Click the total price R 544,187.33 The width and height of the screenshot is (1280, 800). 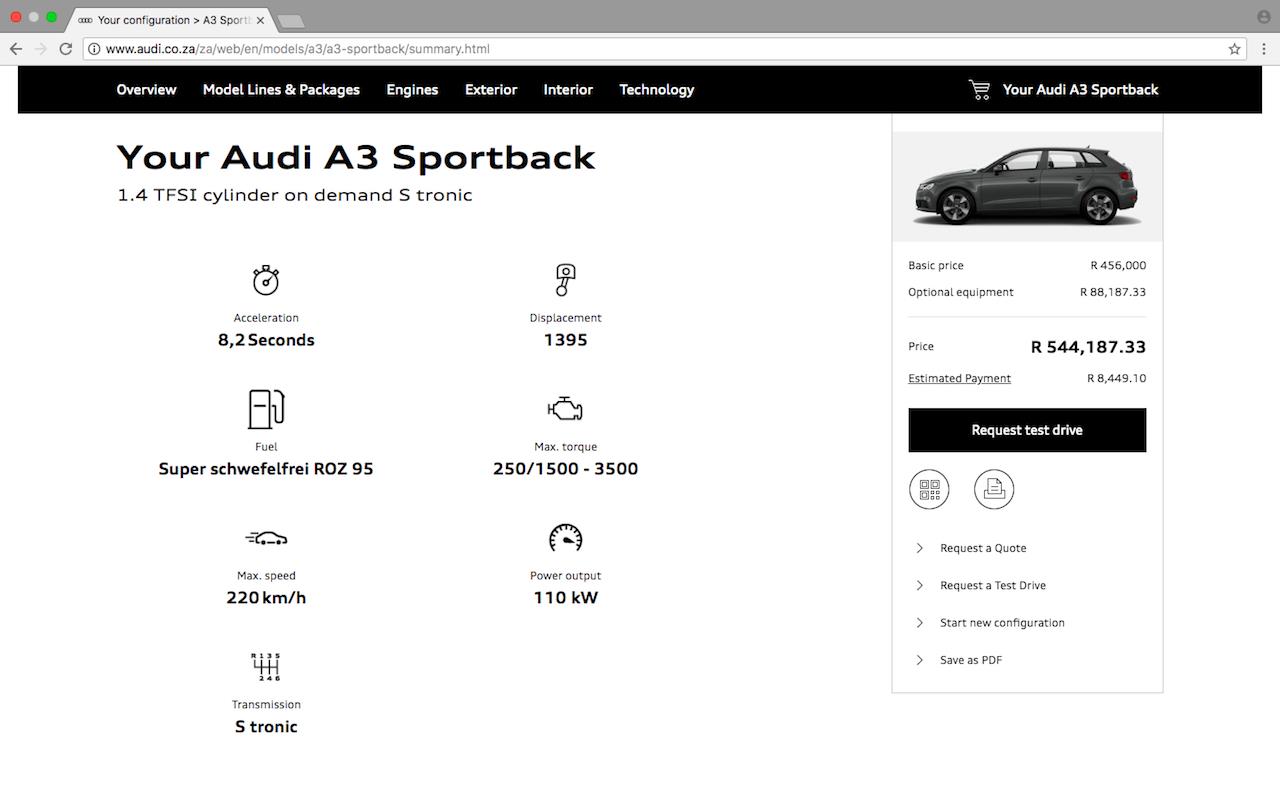pos(1088,347)
